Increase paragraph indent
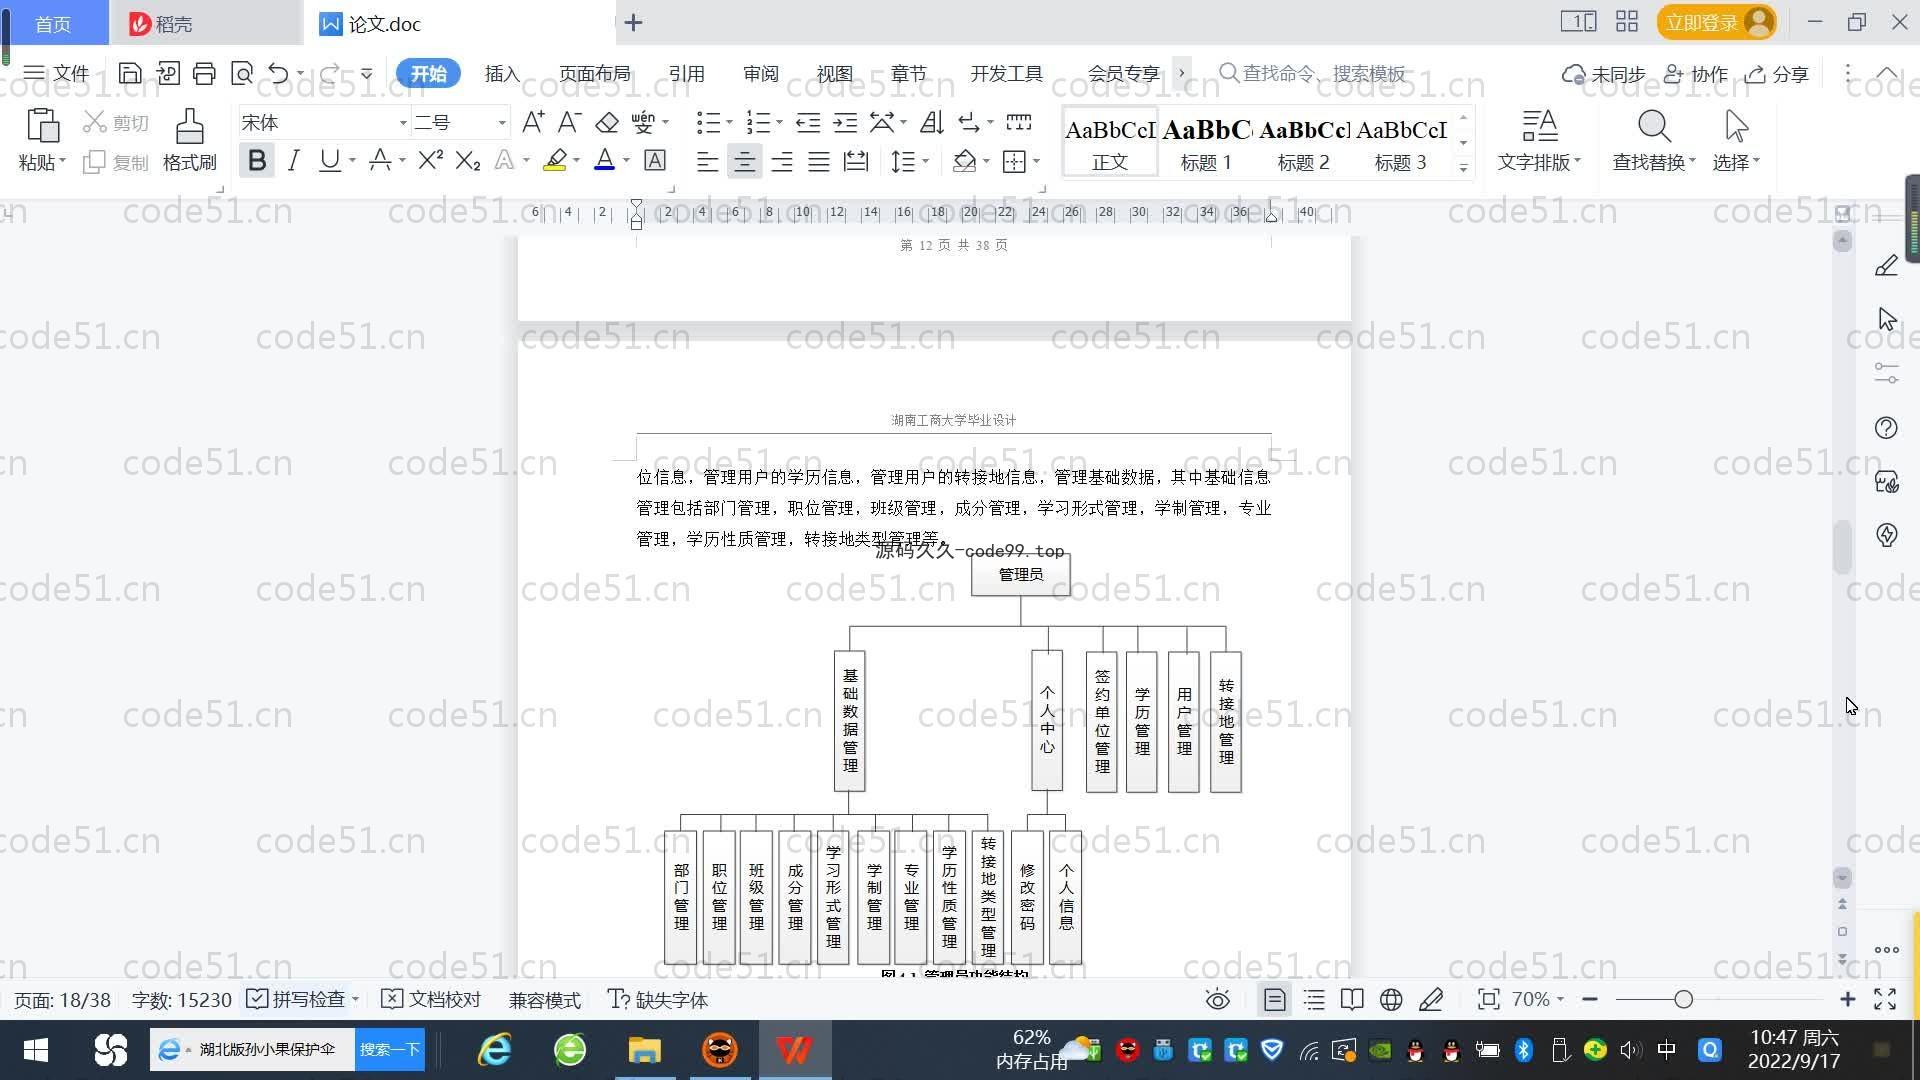Screen dimensions: 1920x1080 [x=845, y=122]
